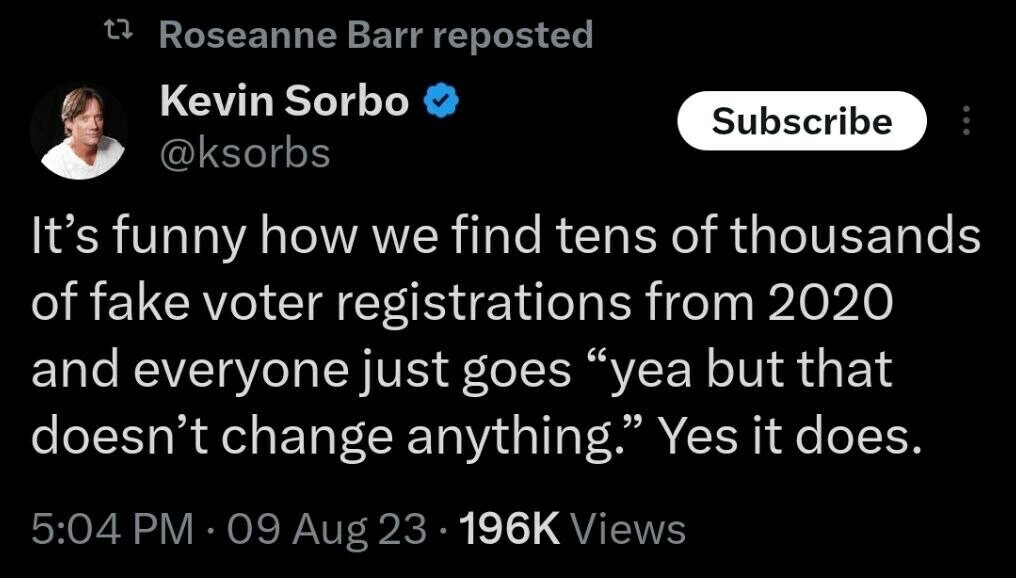Open Kevin Sorbo's profile picture
This screenshot has width=1016, height=578.
click(78, 131)
